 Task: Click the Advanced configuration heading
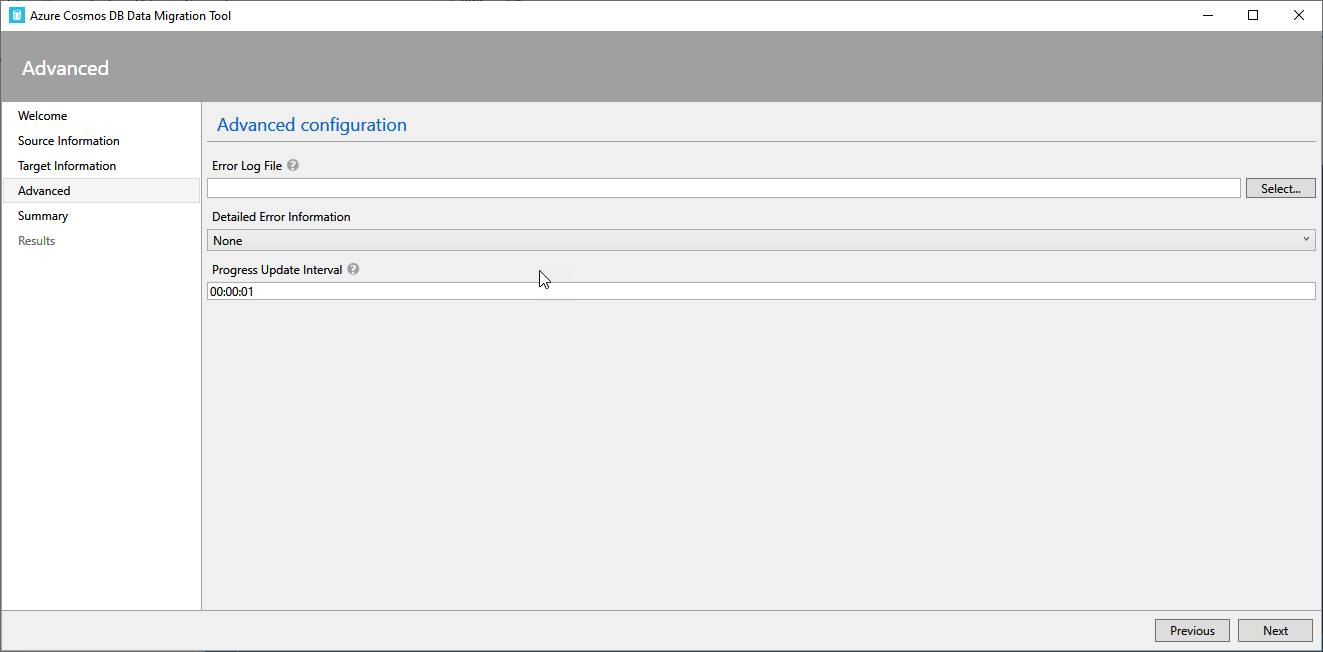pos(312,125)
